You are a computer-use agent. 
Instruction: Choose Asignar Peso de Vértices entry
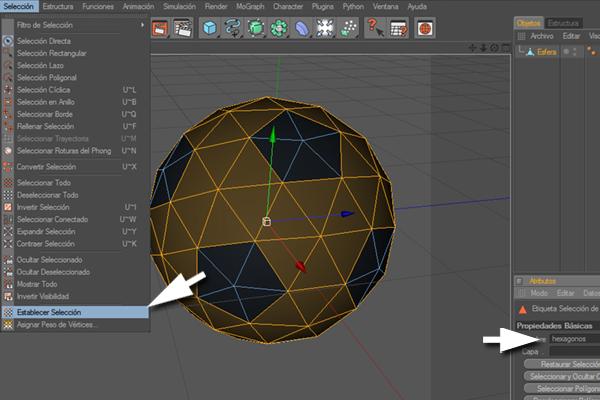click(75, 325)
